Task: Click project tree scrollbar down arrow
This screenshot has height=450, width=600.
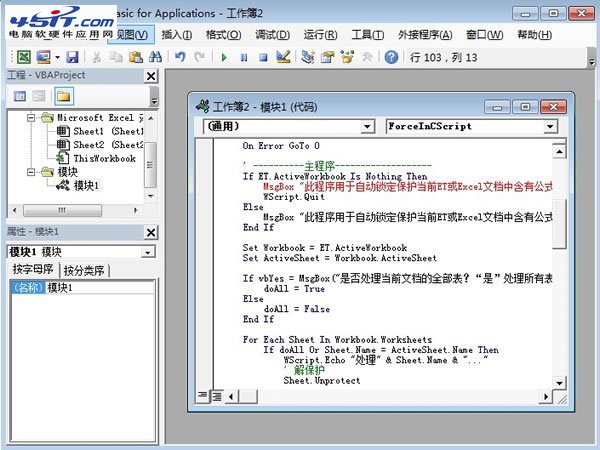Action: click(151, 196)
